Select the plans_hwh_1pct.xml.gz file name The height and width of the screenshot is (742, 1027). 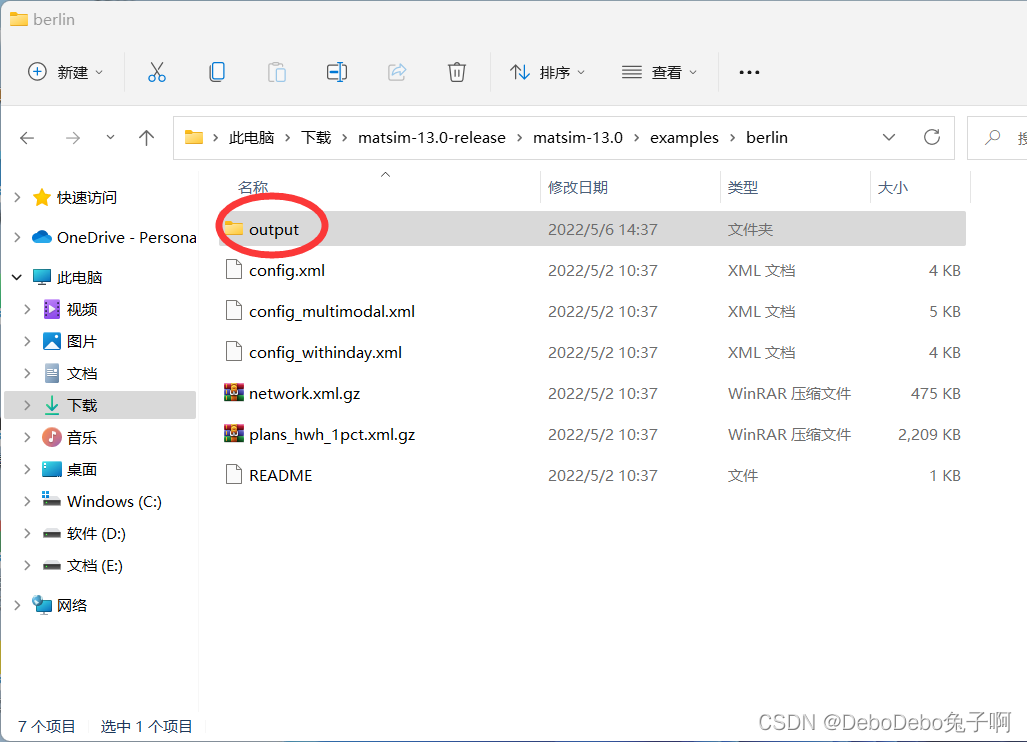[332, 434]
